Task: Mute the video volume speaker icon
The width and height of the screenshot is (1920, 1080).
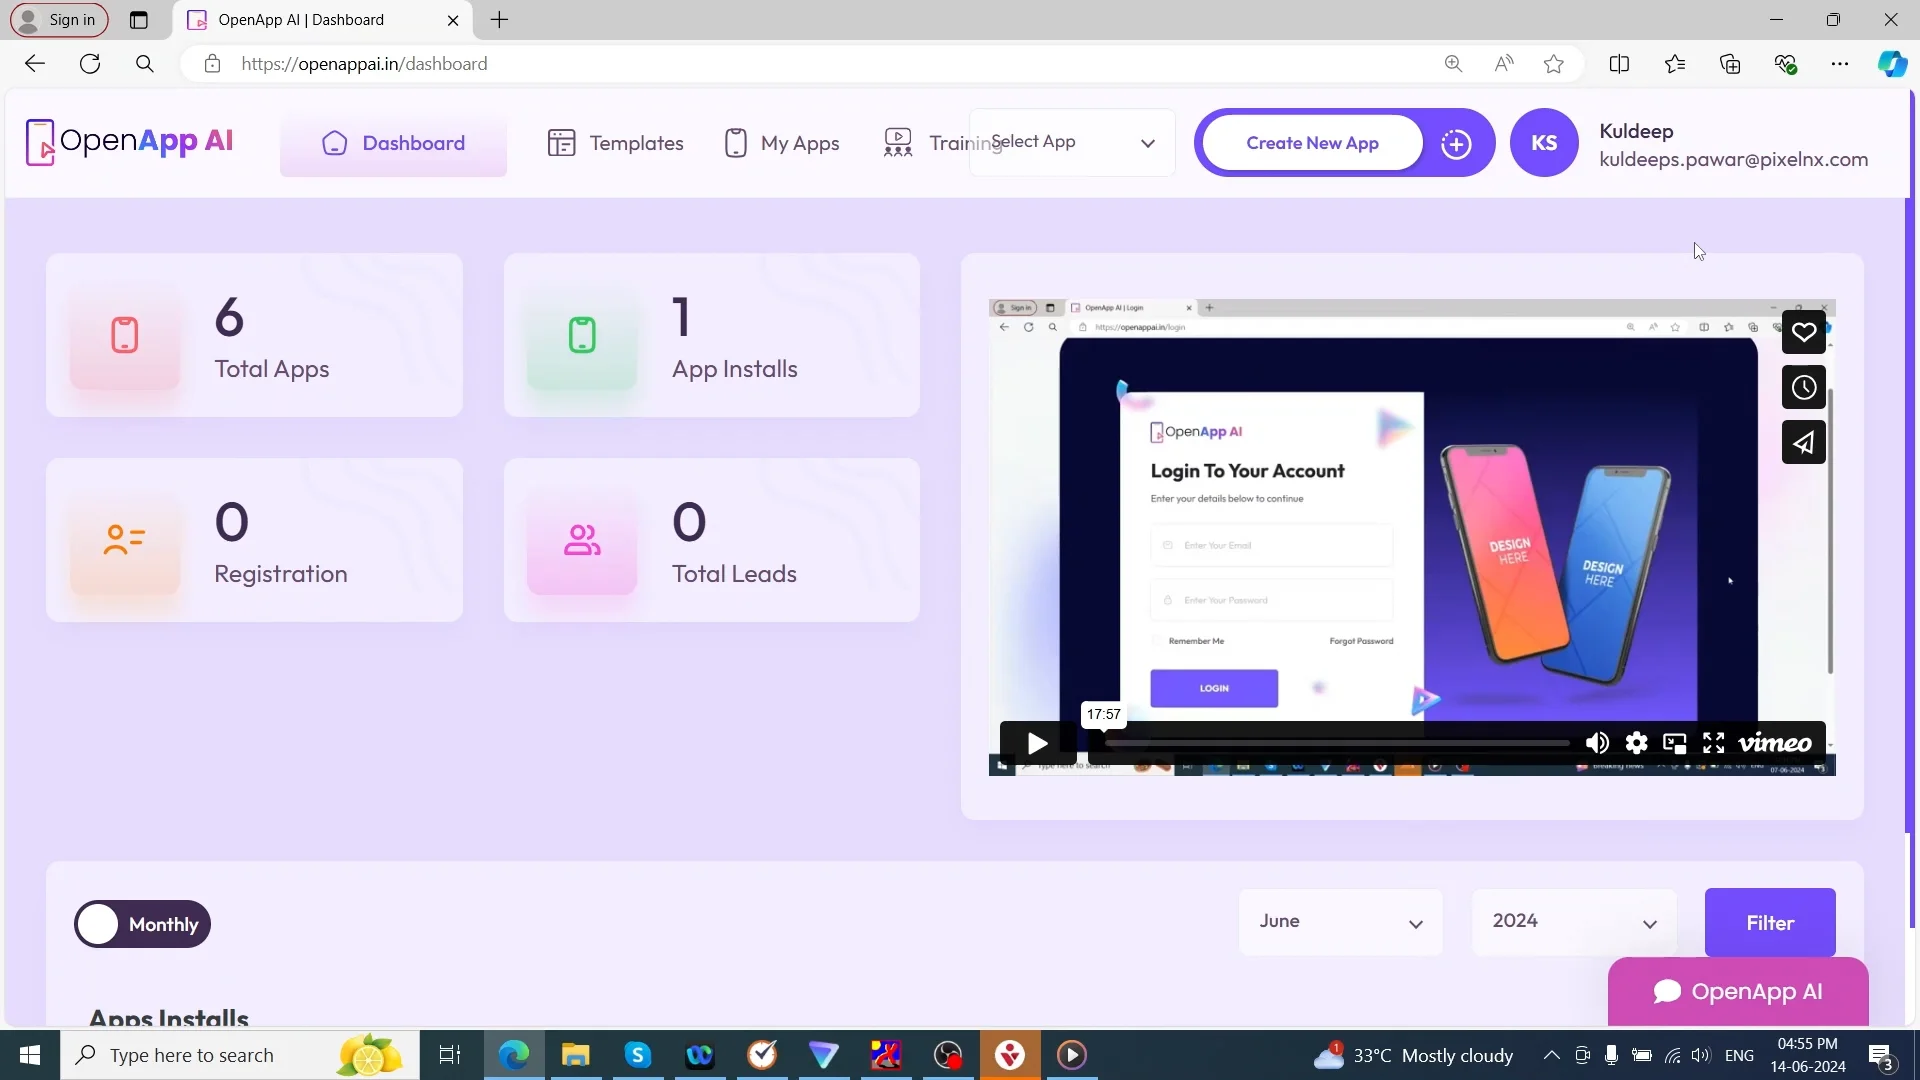Action: click(1597, 743)
